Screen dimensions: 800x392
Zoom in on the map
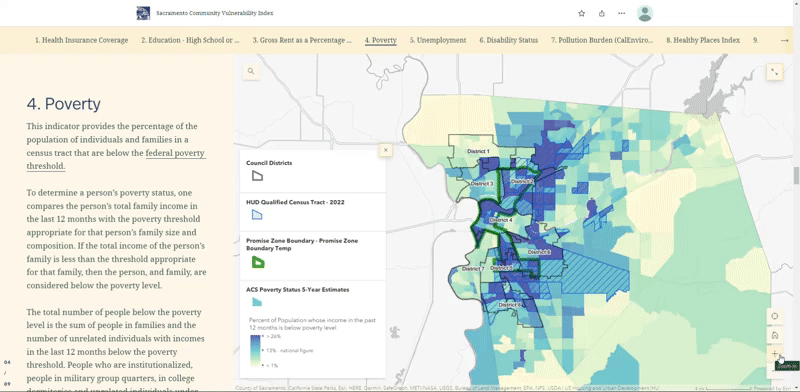tap(774, 354)
